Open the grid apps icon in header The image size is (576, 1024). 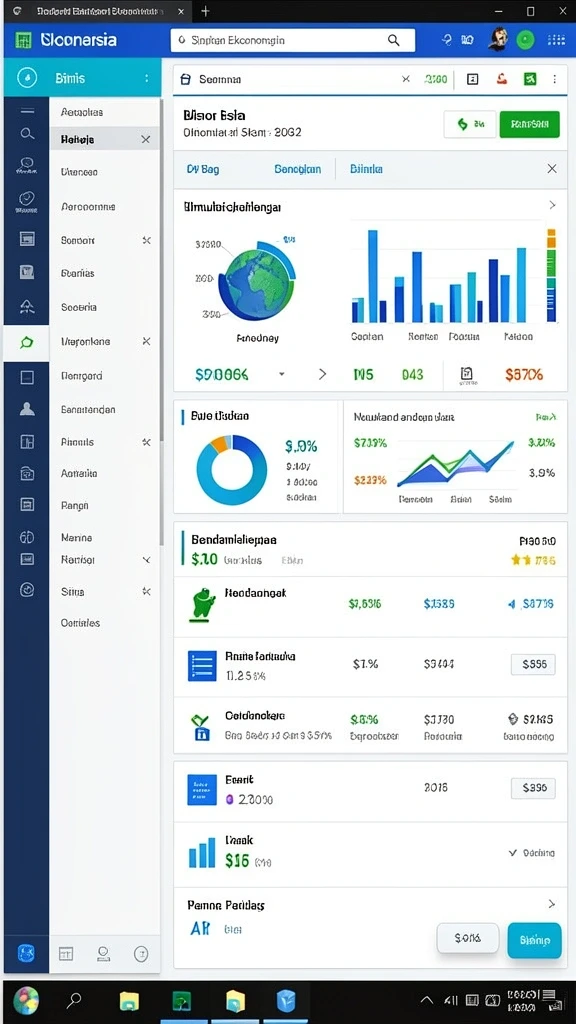point(556,40)
